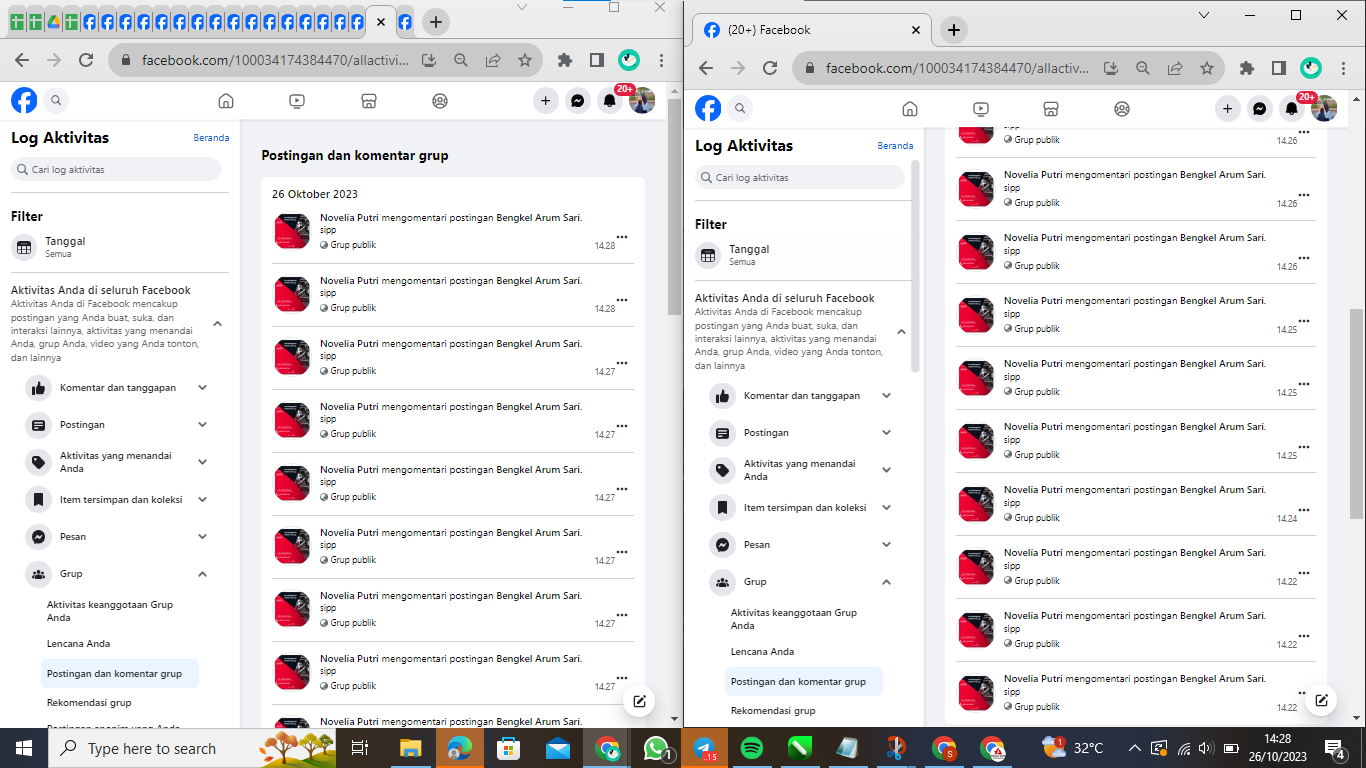
Task: Open Chrome menu dots in right window
Action: pyautogui.click(x=1344, y=68)
